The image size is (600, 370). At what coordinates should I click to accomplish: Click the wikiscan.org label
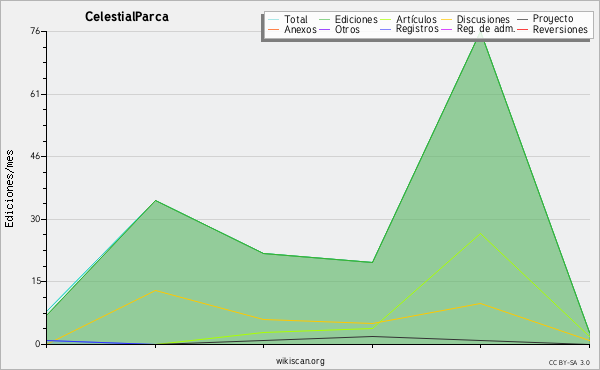[x=300, y=360]
